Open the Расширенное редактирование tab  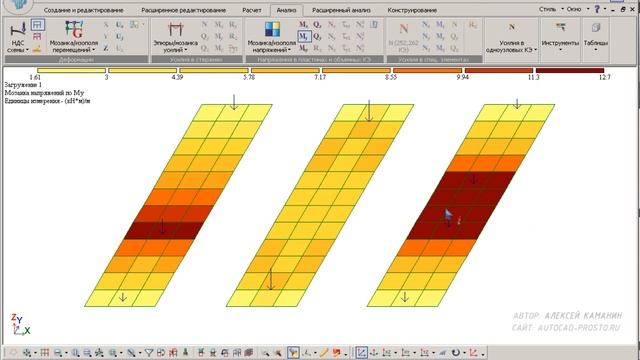tap(184, 10)
